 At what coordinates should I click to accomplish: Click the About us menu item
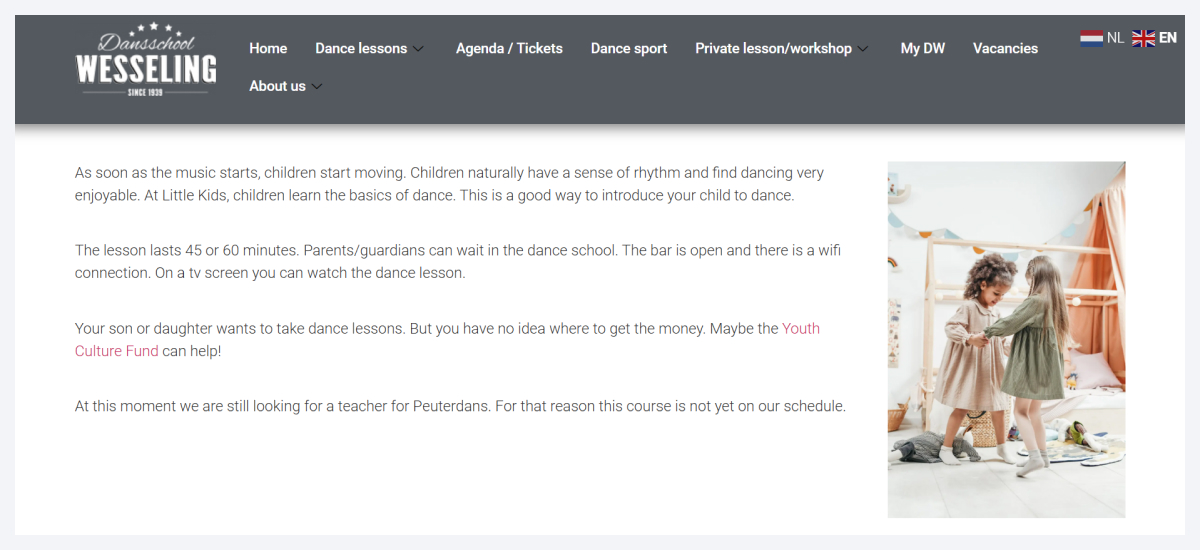(x=277, y=86)
